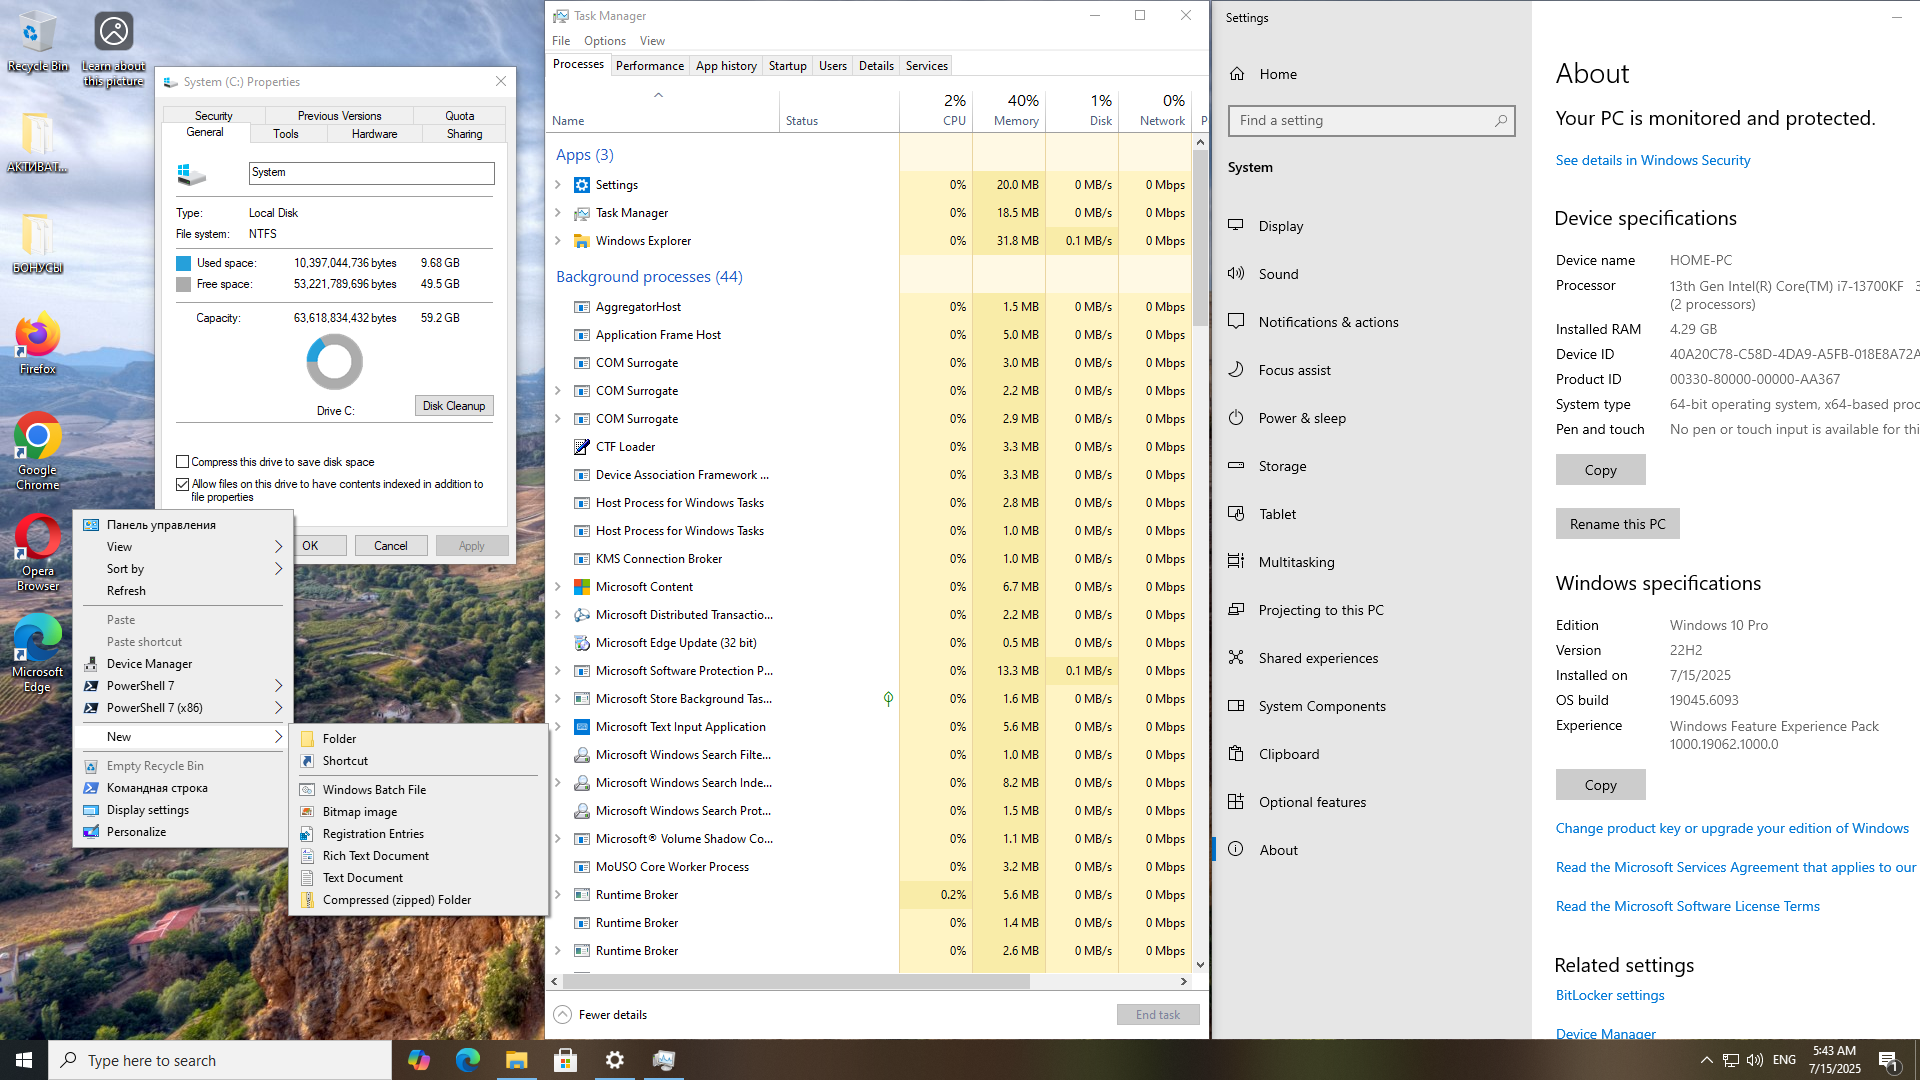The height and width of the screenshot is (1080, 1920).
Task: Click the ENG language indicator in taskbar
Action: tap(1784, 1060)
